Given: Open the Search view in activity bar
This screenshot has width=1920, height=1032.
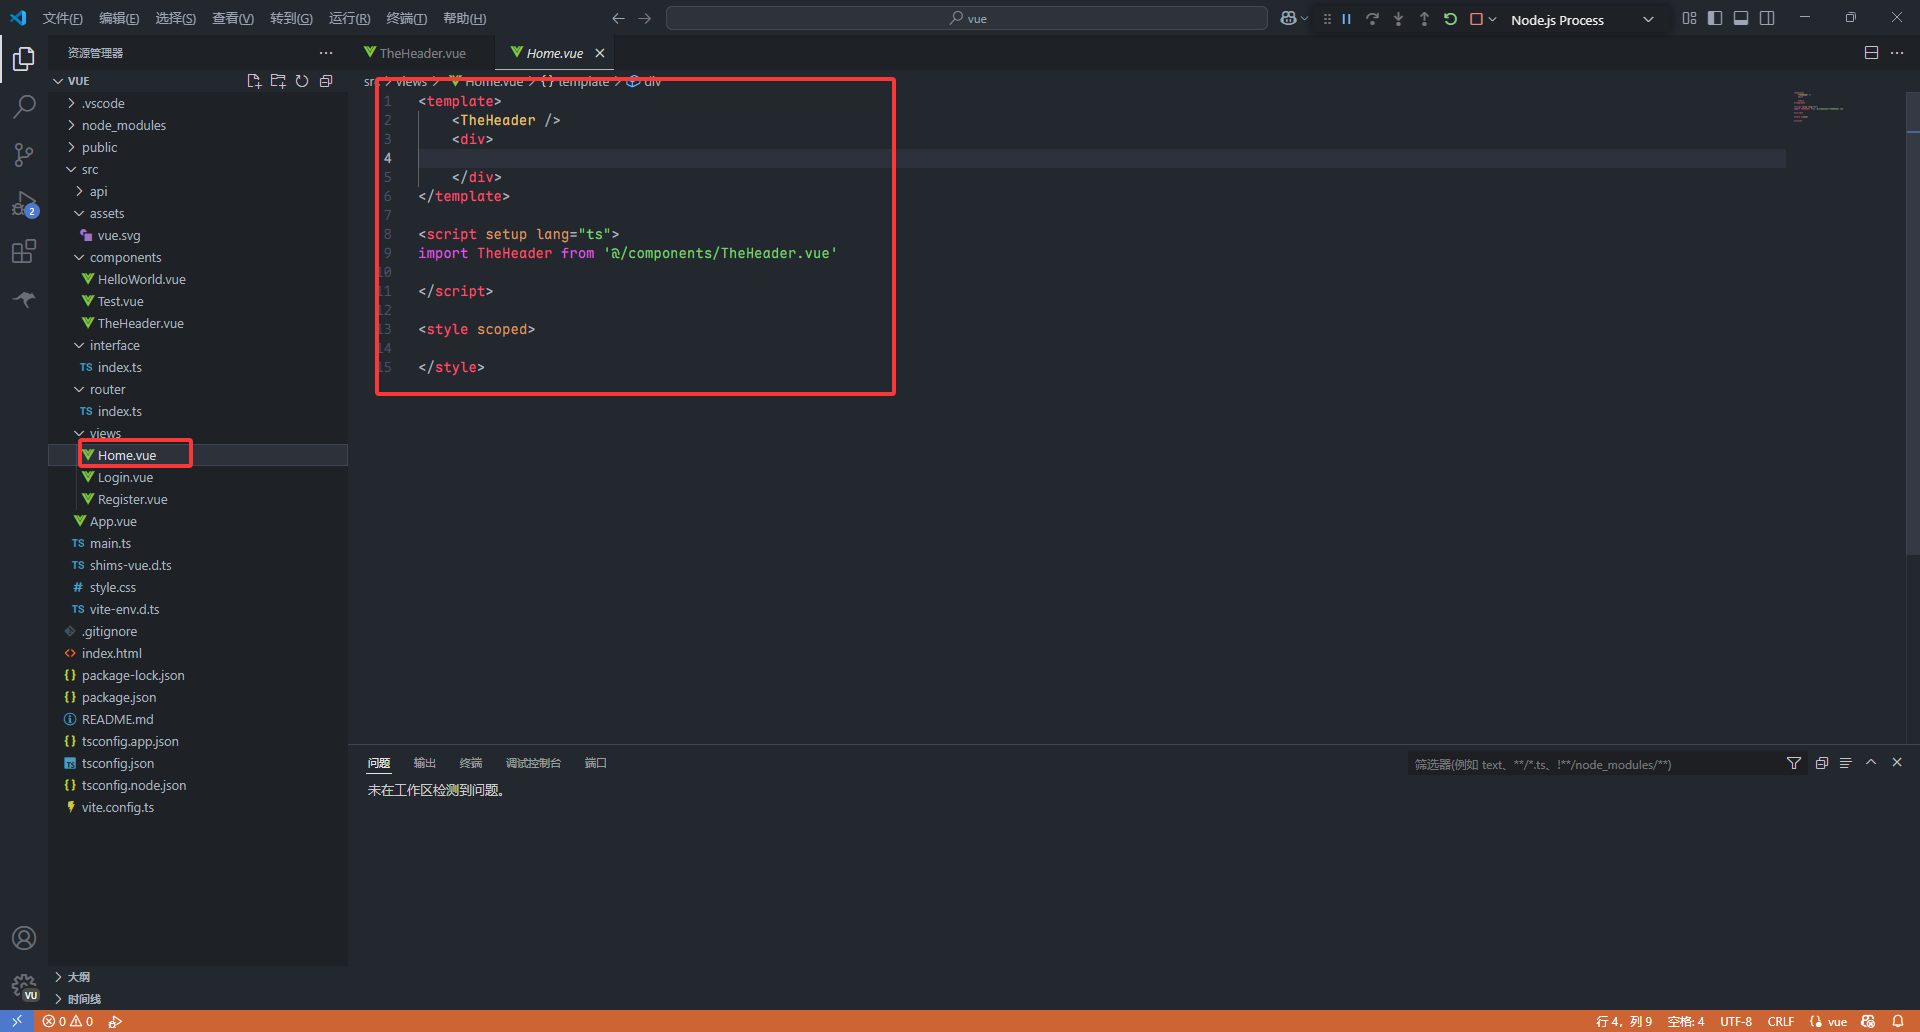Looking at the screenshot, I should (x=24, y=106).
